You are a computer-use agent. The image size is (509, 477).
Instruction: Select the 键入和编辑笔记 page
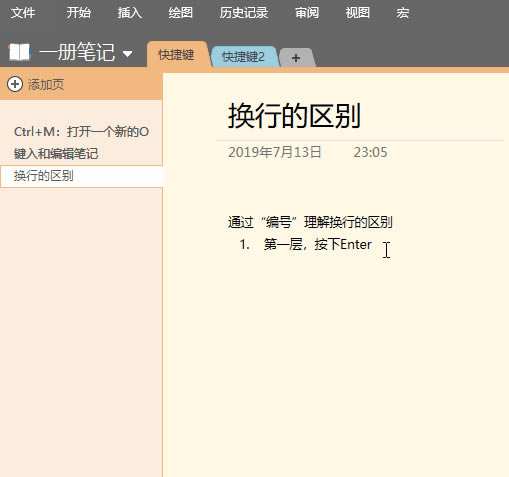81,154
